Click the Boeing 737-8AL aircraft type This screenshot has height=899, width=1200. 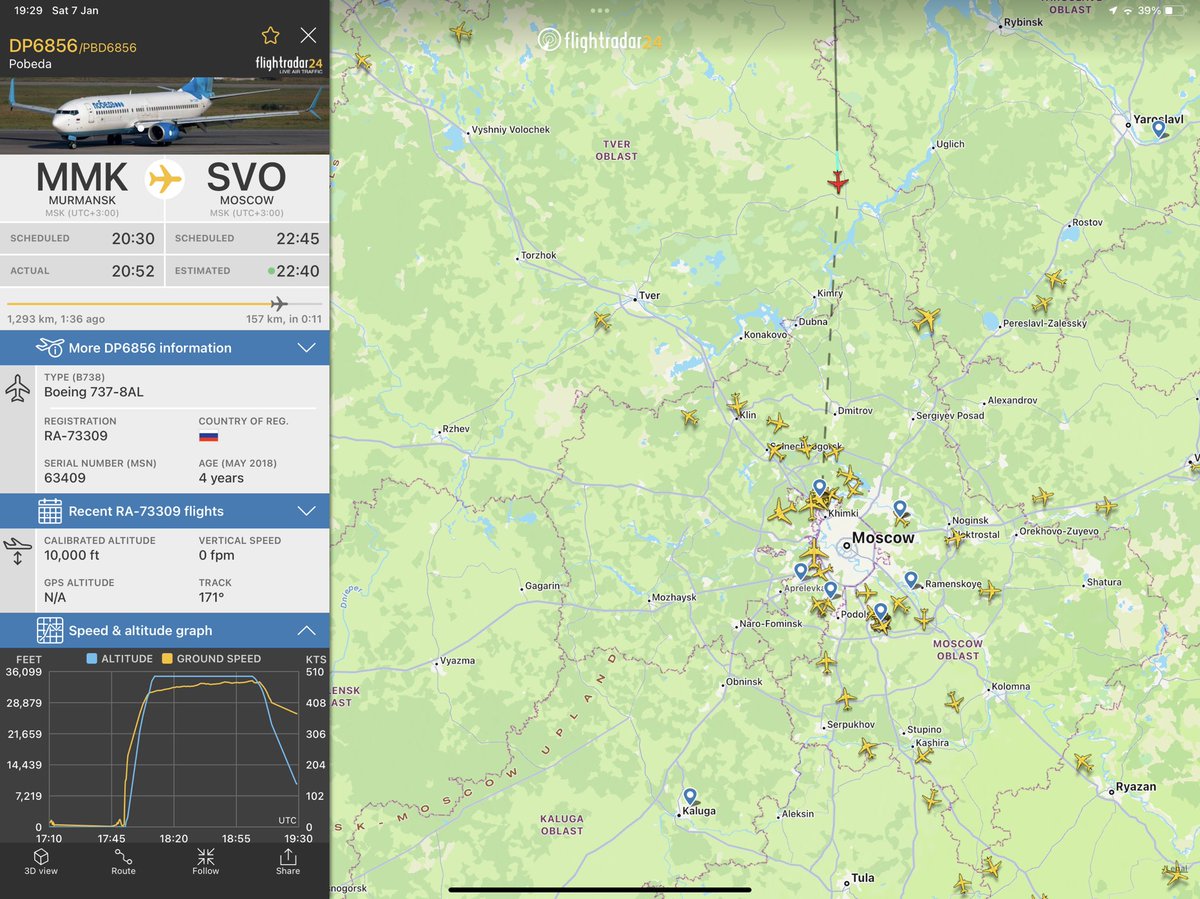click(x=94, y=392)
